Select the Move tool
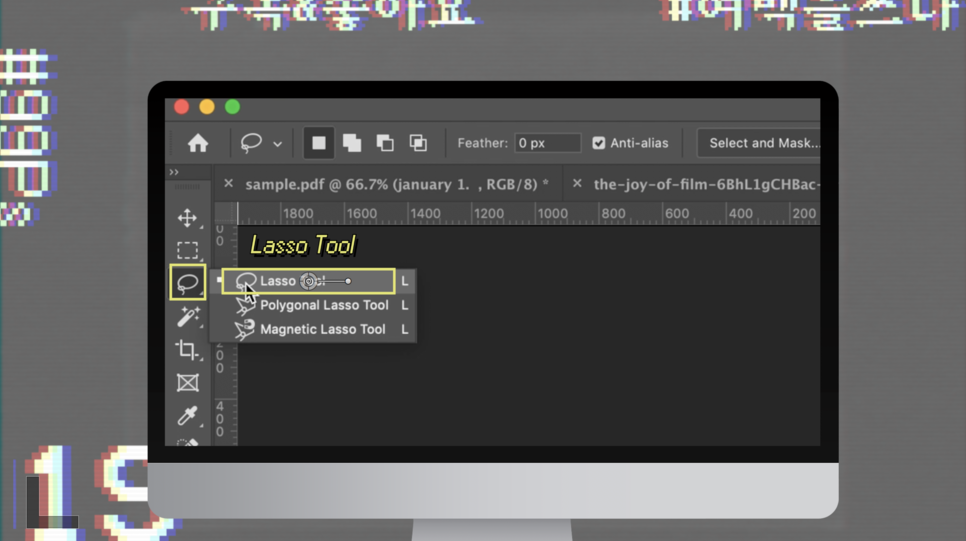 [x=187, y=218]
